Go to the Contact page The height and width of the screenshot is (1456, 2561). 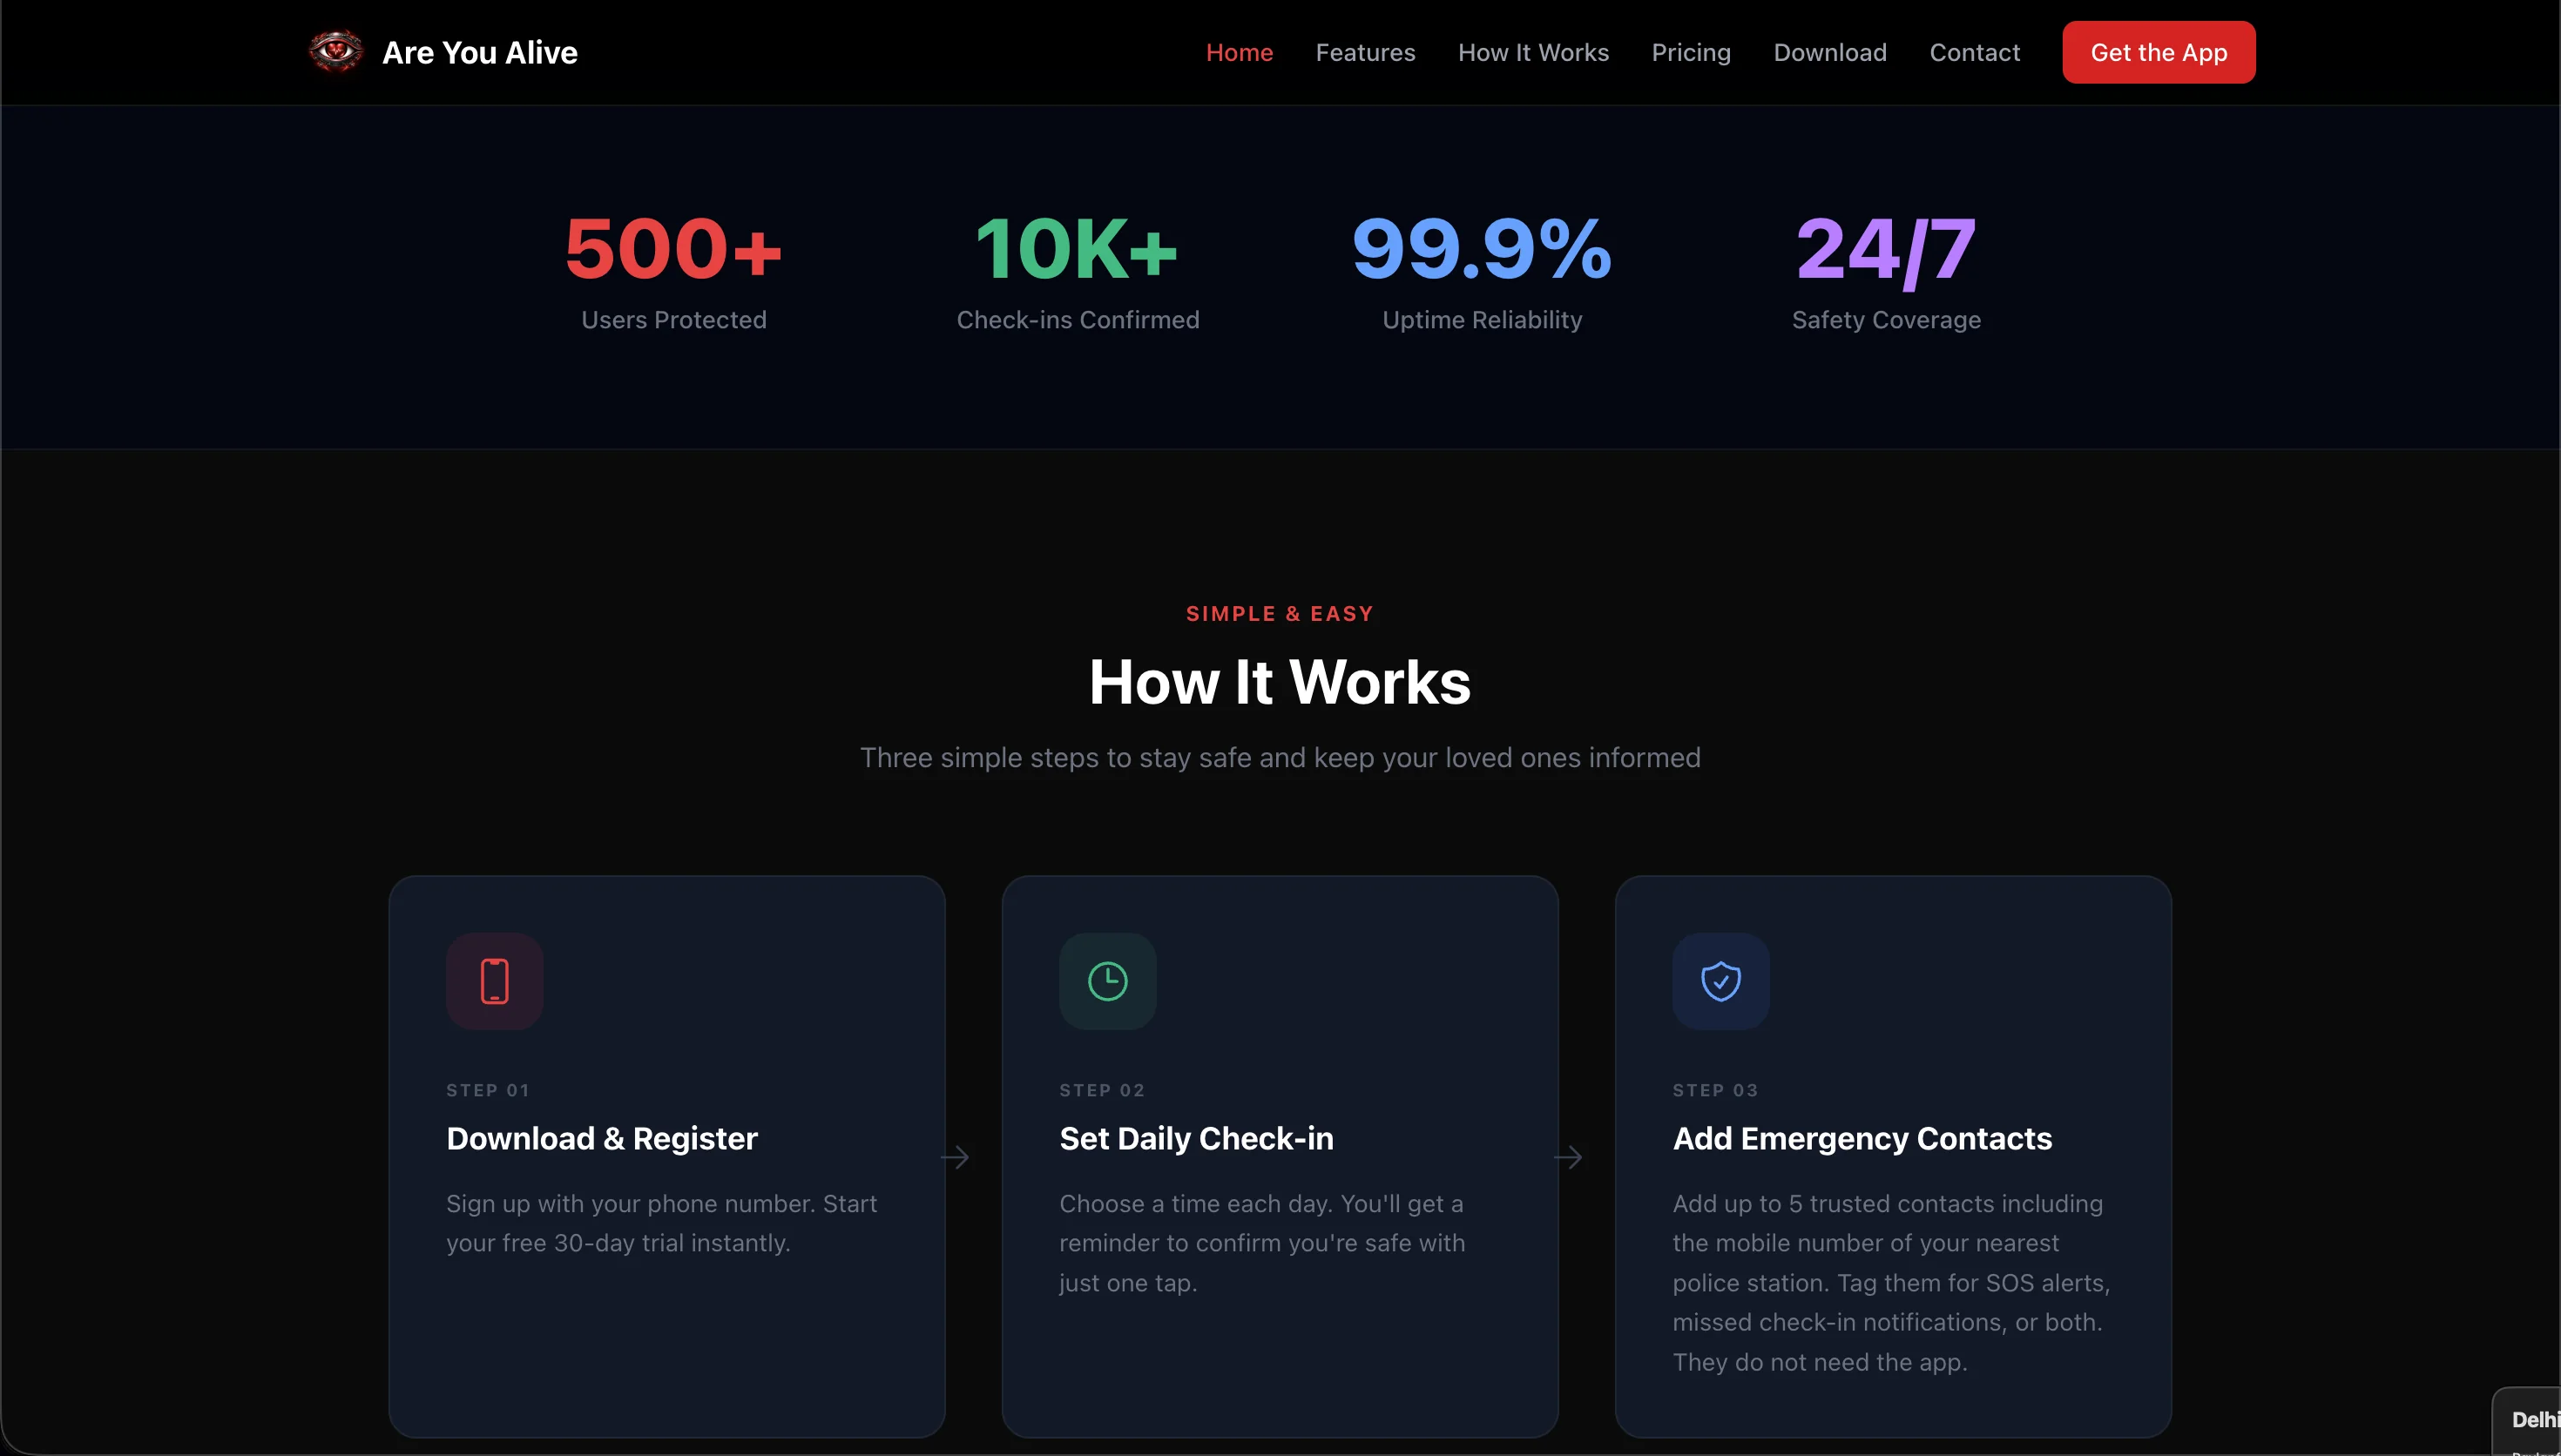click(x=1975, y=52)
